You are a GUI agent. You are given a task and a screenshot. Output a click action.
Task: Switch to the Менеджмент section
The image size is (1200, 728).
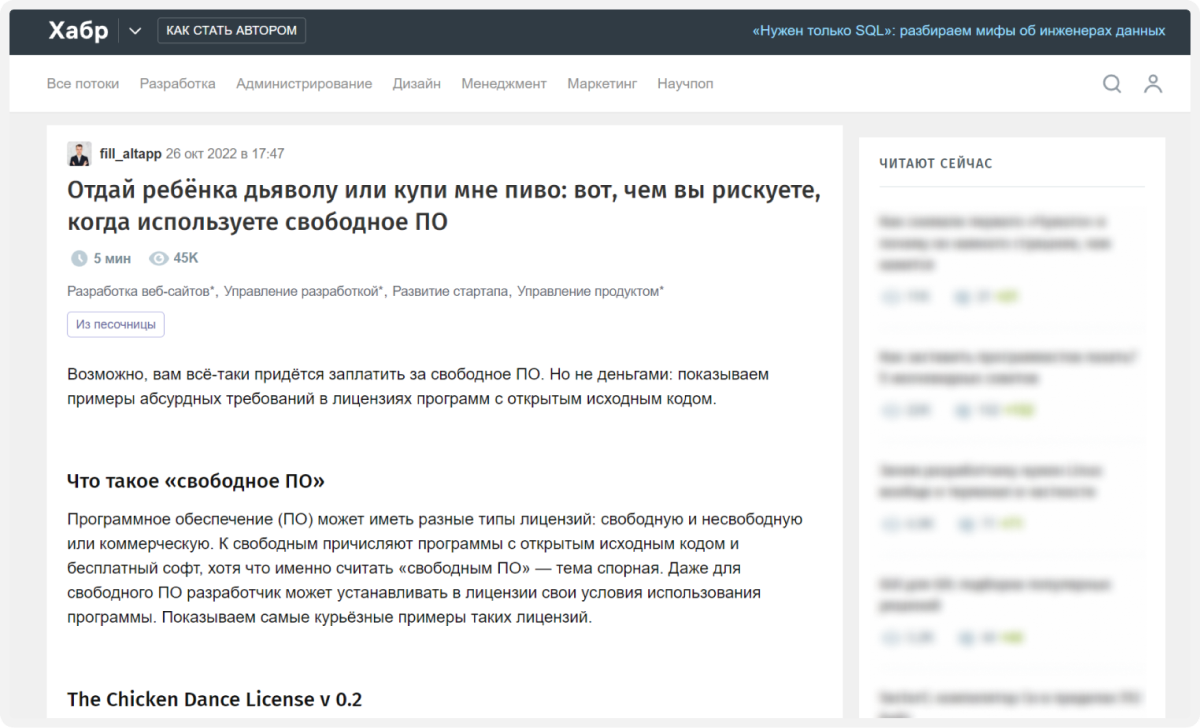(x=504, y=84)
